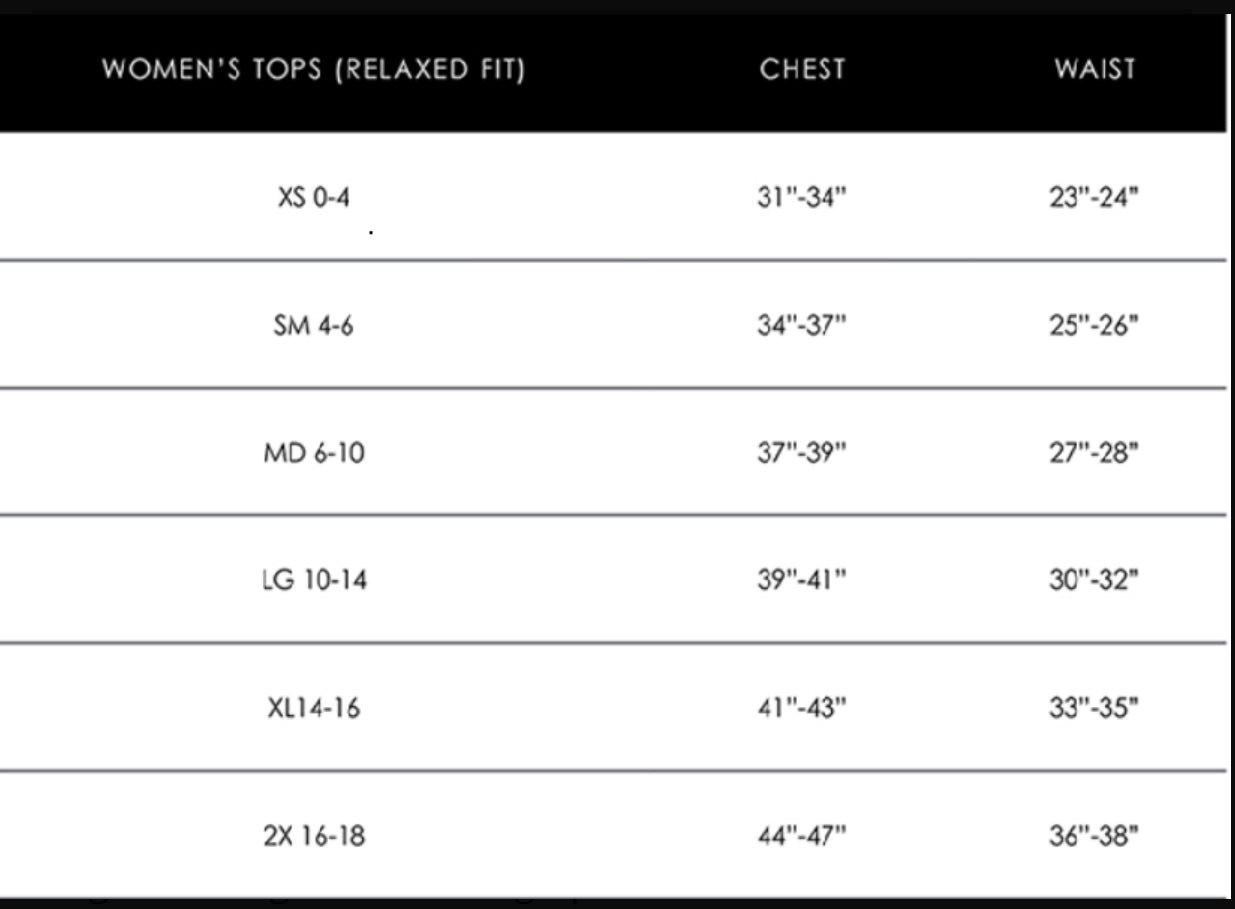1235x909 pixels.
Task: Select the 2X 16-18 size row label
Action: [313, 836]
